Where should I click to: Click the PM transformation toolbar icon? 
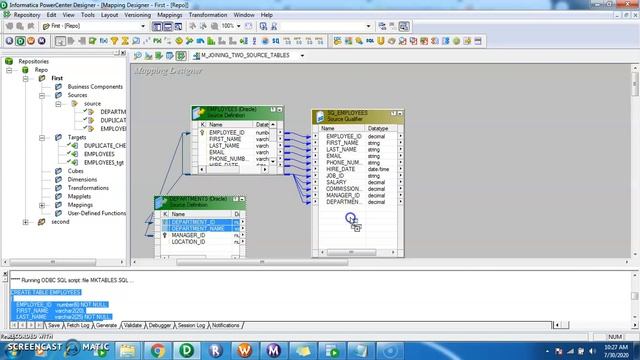157,41
